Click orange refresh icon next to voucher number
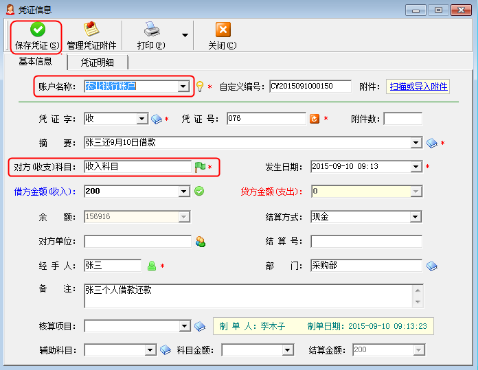 (x=314, y=119)
